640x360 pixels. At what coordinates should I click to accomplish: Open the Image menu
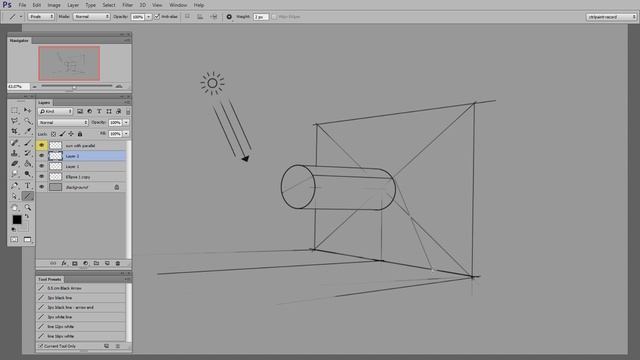pos(54,5)
